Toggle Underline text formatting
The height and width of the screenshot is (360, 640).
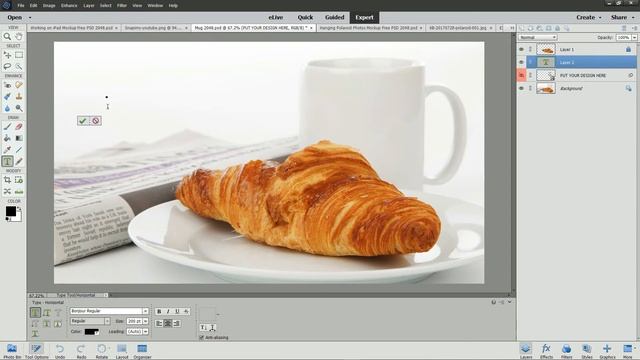pos(177,311)
